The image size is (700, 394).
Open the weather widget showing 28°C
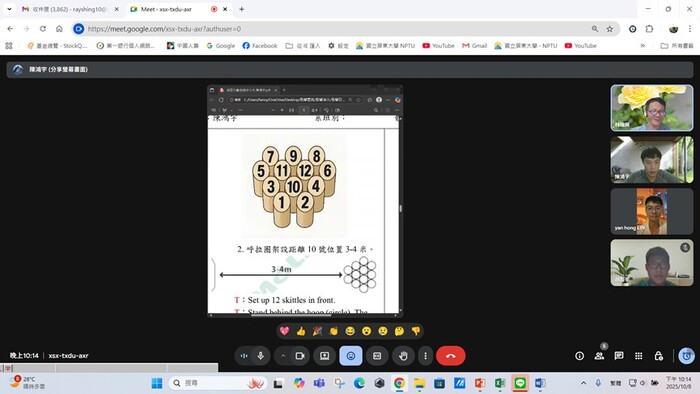(x=28, y=383)
